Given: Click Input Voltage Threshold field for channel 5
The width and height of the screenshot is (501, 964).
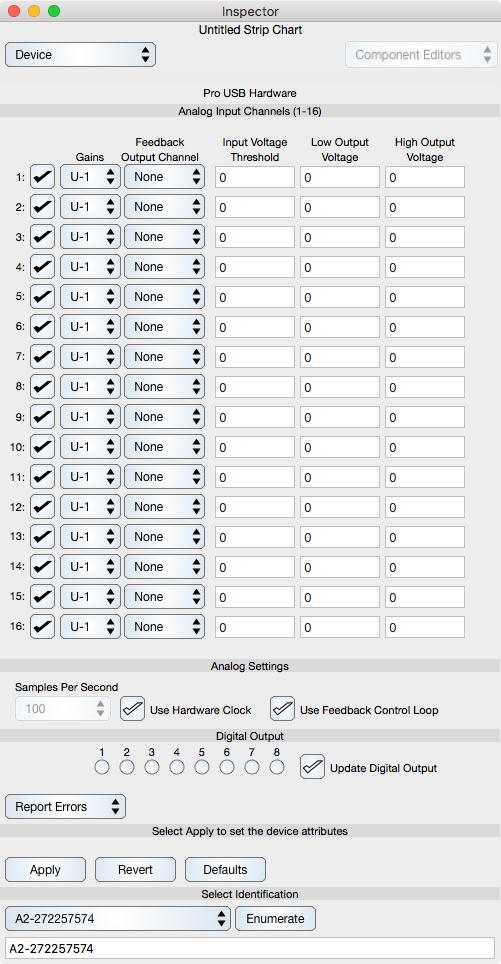Looking at the screenshot, I should [x=254, y=298].
